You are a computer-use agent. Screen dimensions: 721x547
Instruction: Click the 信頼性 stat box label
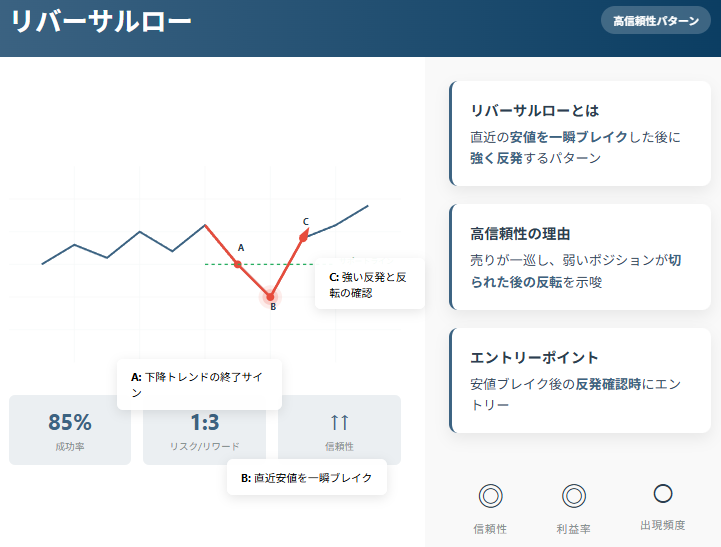click(x=339, y=446)
